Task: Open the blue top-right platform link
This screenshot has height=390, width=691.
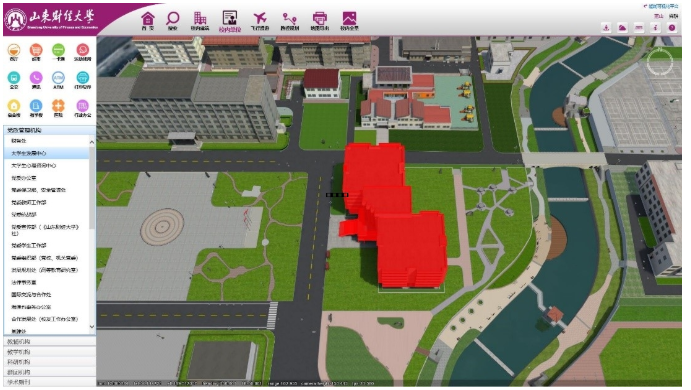Action: (661, 6)
